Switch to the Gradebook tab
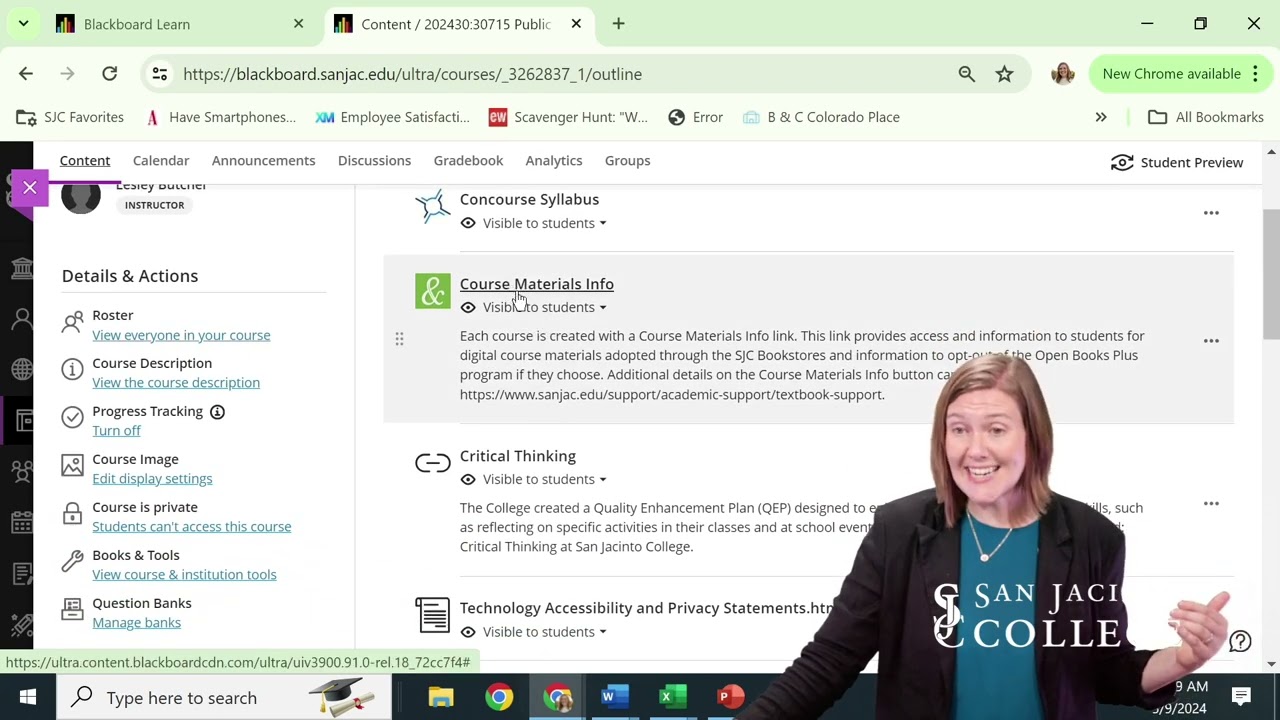The image size is (1280, 720). [468, 160]
